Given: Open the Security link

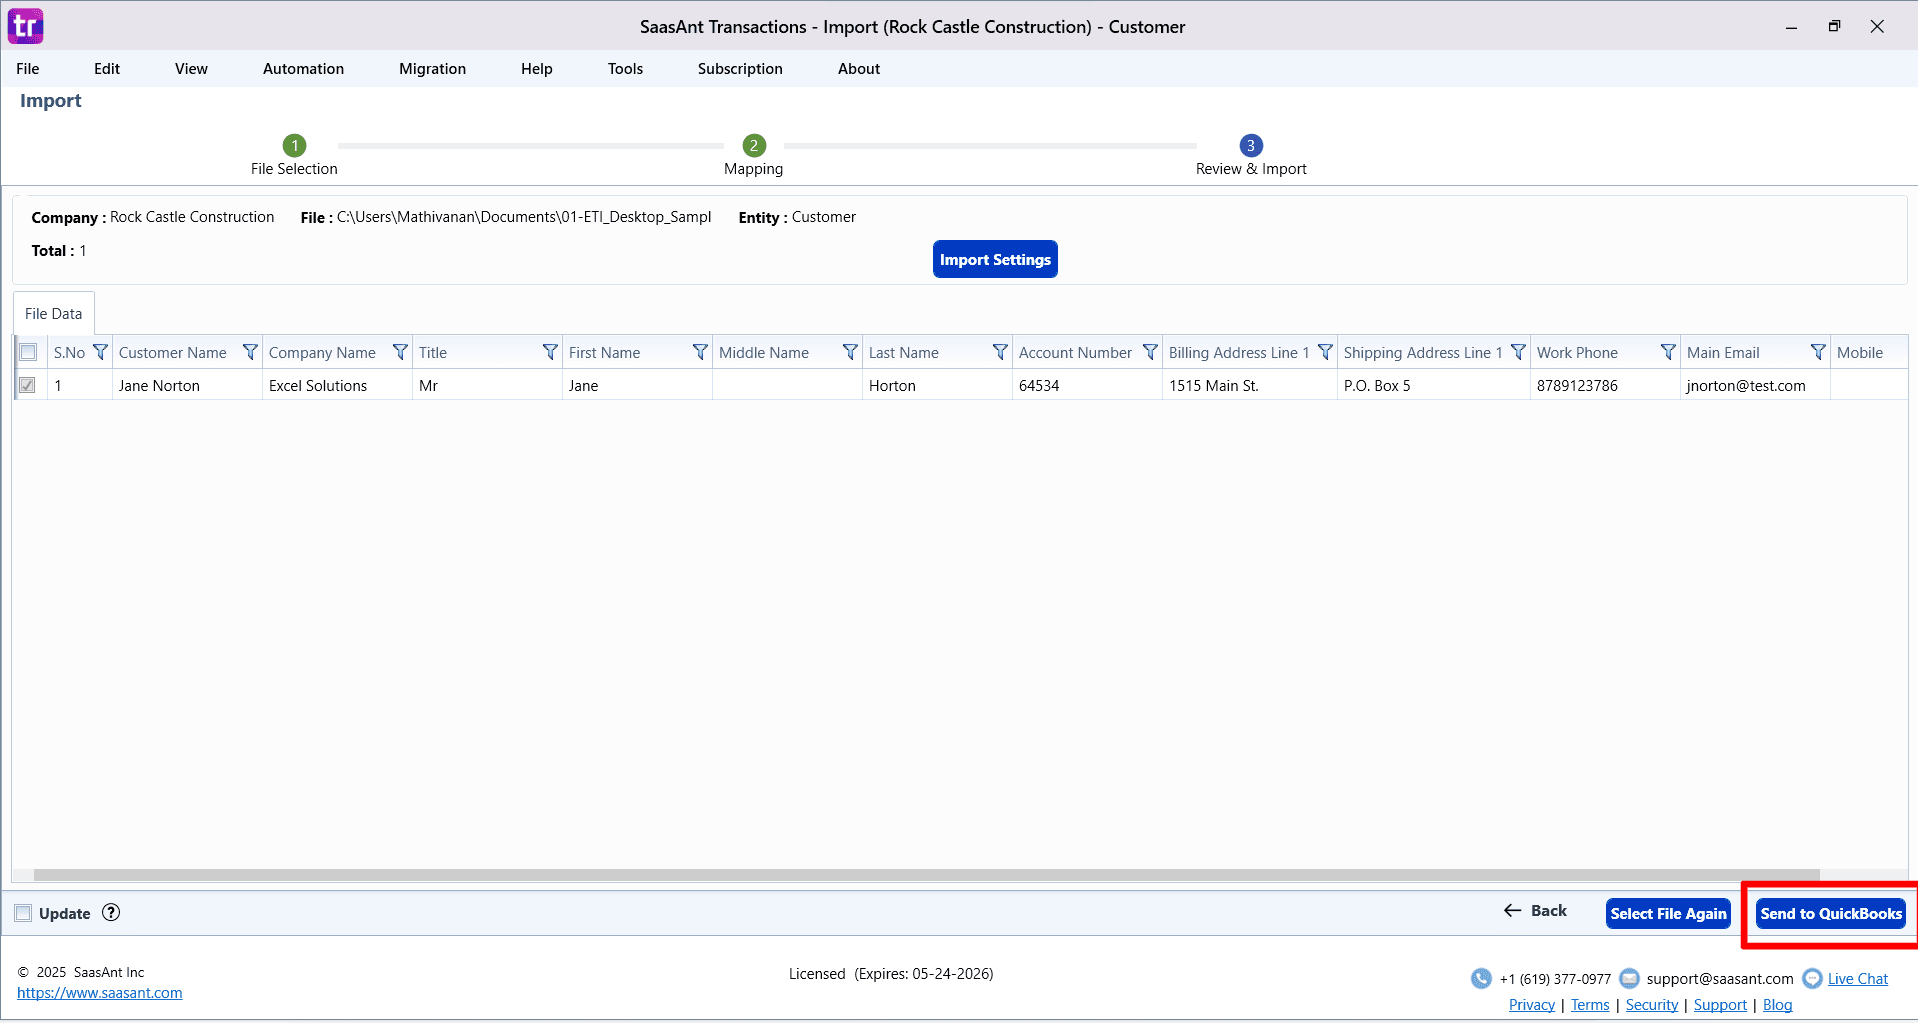Looking at the screenshot, I should 1652,1005.
